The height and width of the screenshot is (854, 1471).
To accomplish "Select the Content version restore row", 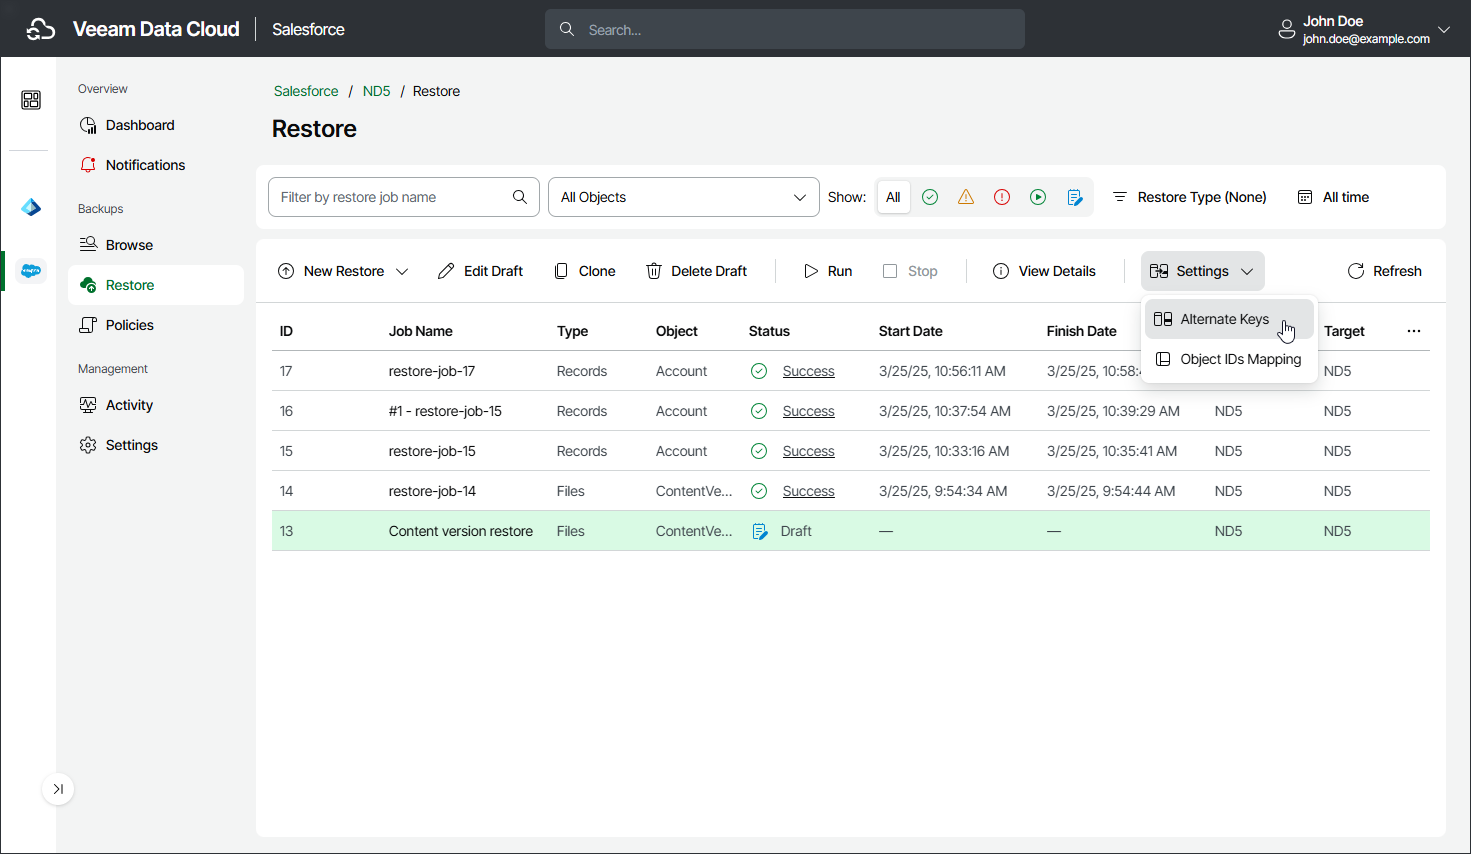I will 851,531.
